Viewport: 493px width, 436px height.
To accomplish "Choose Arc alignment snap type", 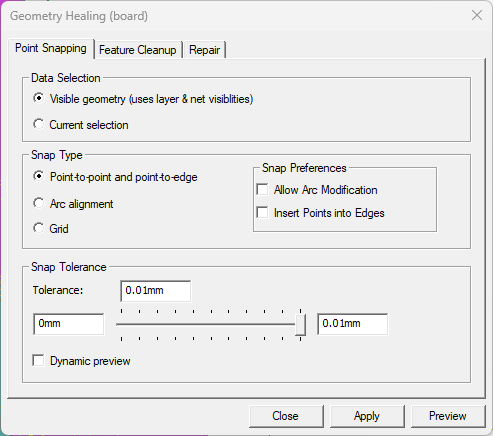I will [38, 203].
